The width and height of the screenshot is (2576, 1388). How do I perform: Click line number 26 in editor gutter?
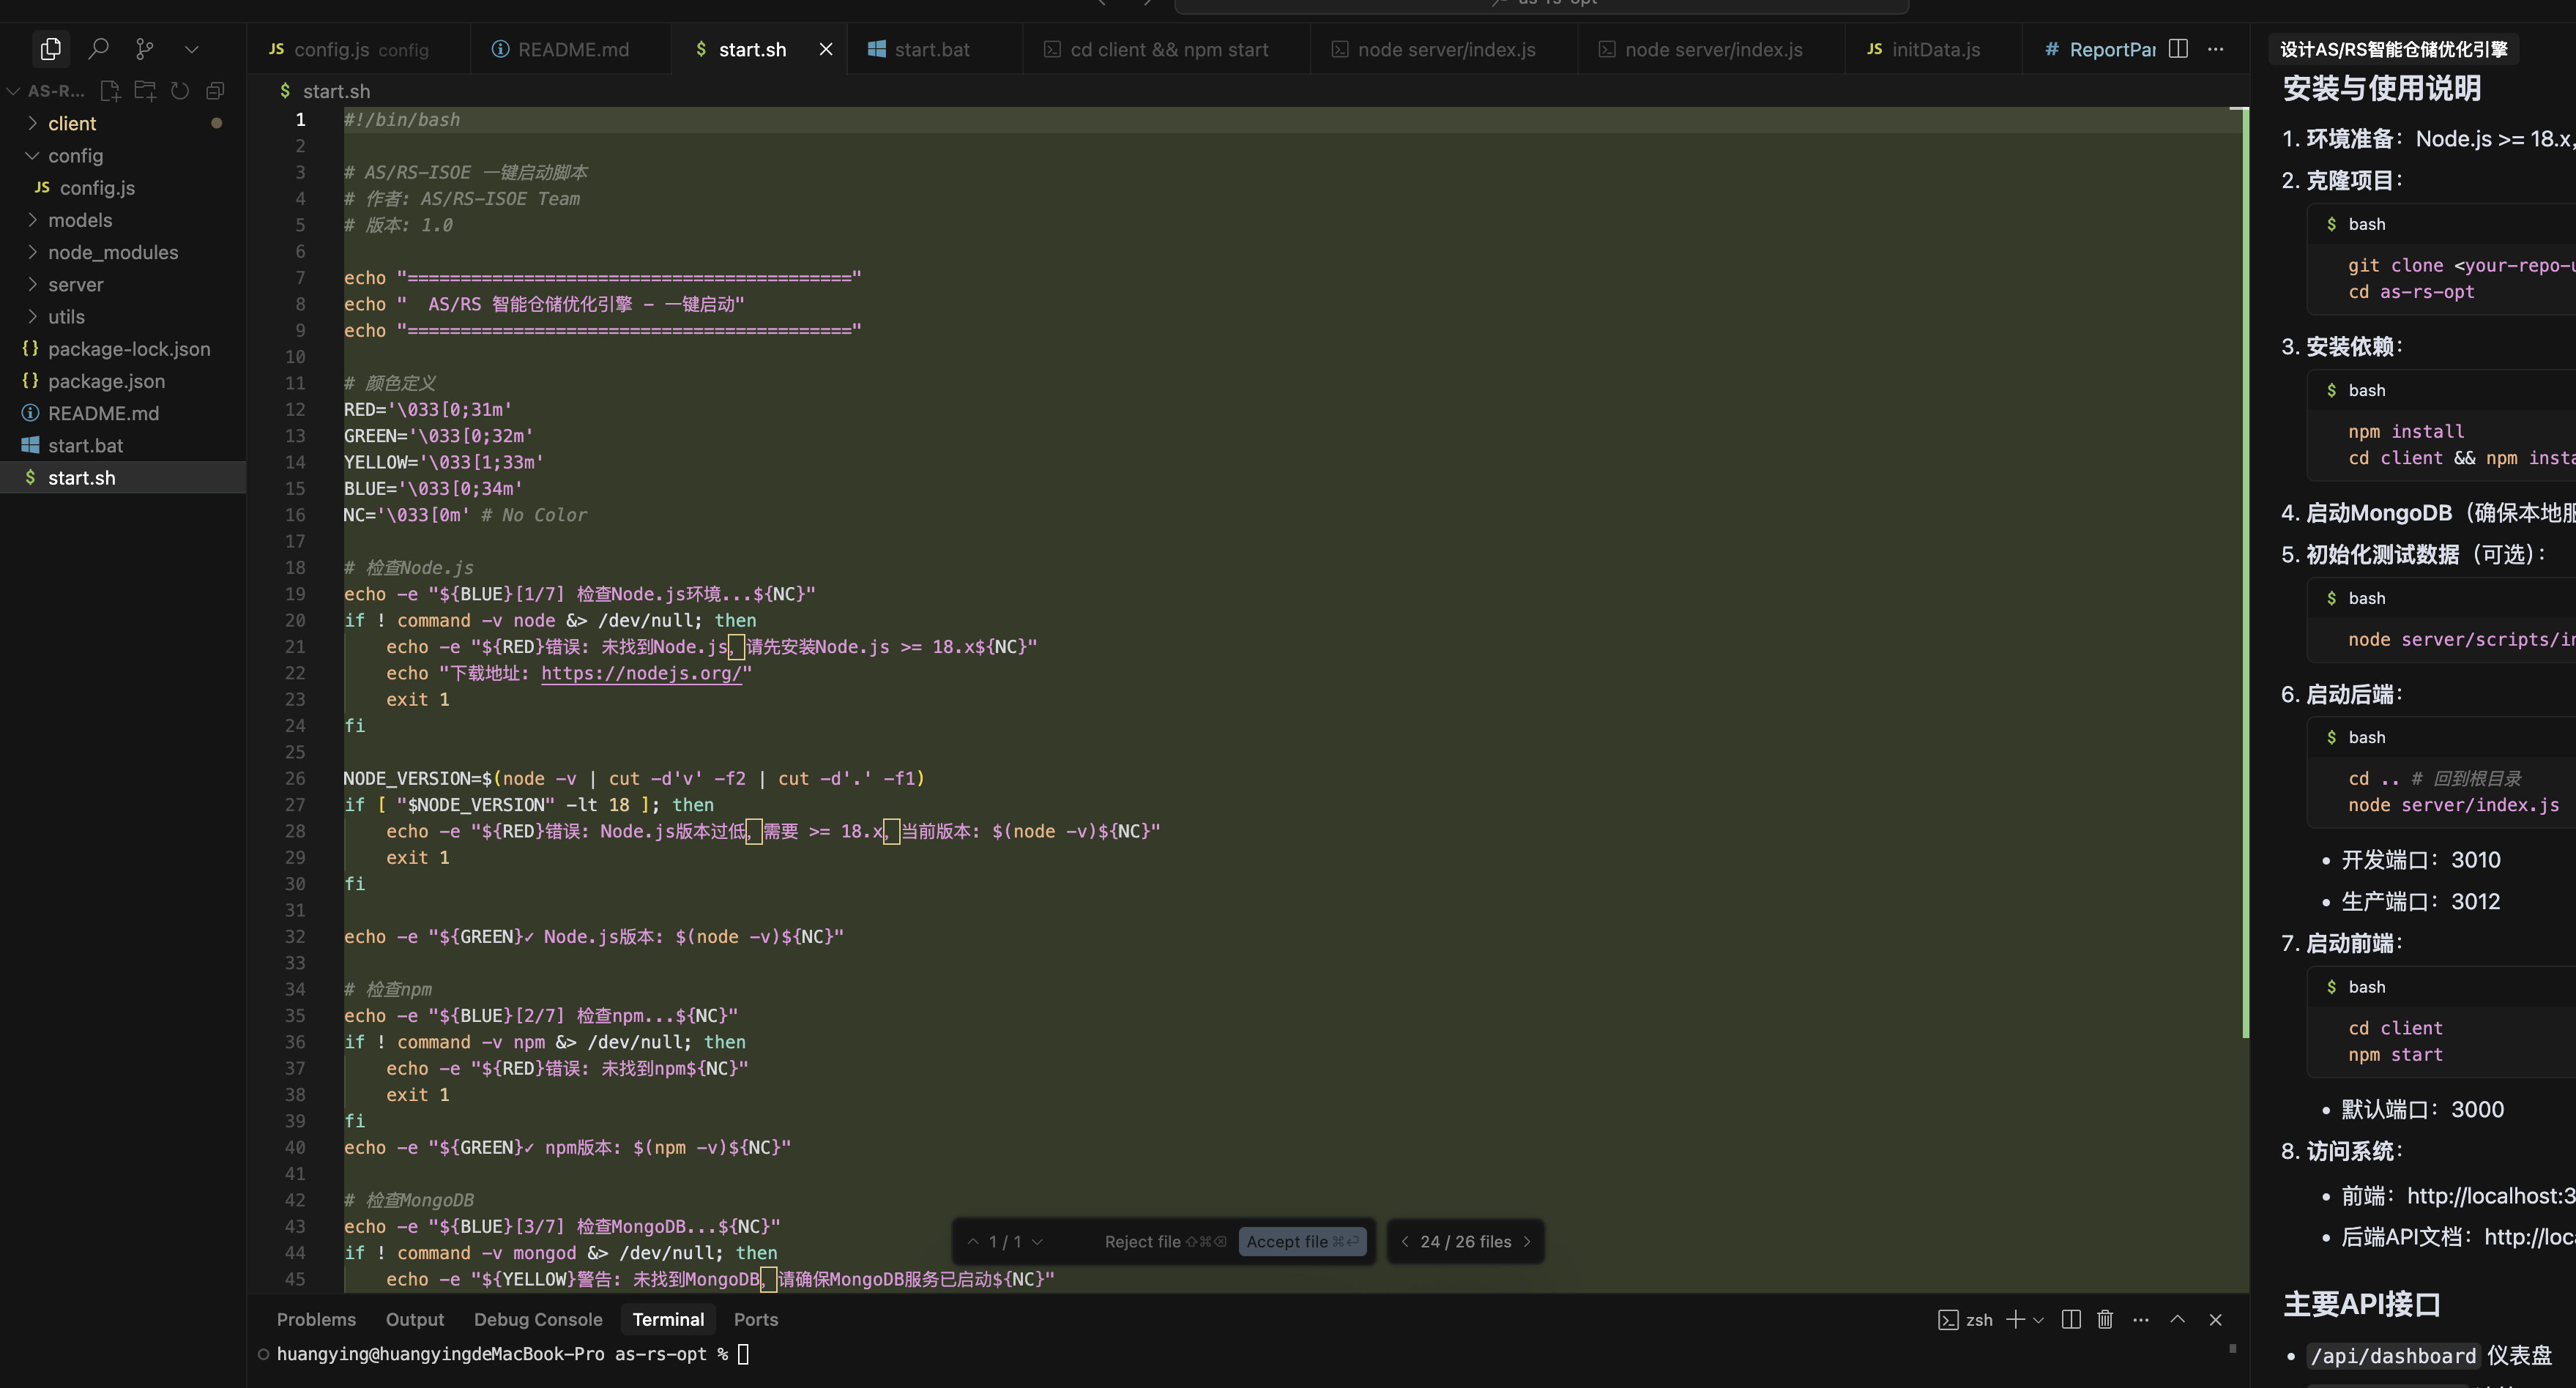(295, 778)
